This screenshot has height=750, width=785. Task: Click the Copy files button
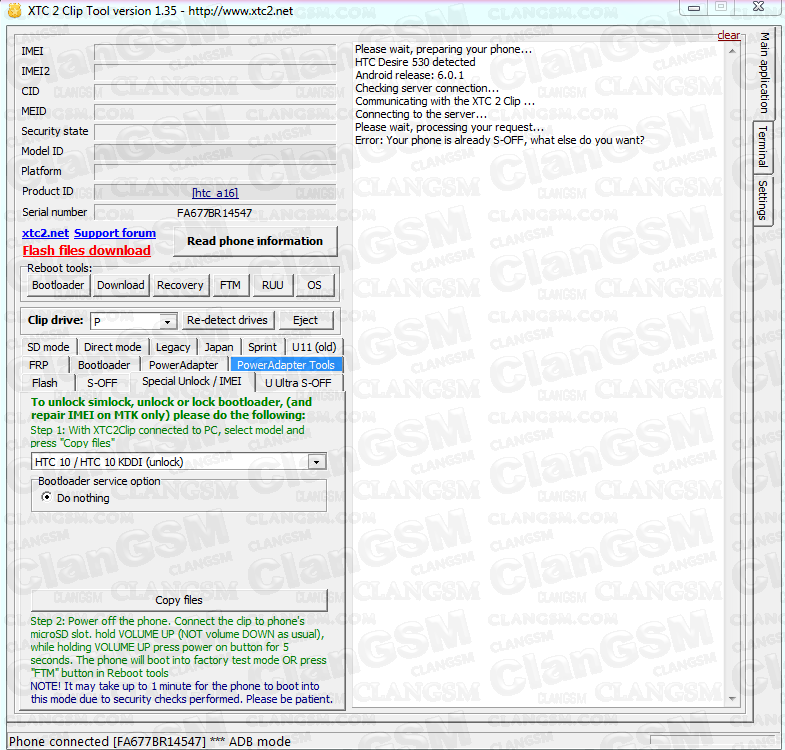click(179, 600)
